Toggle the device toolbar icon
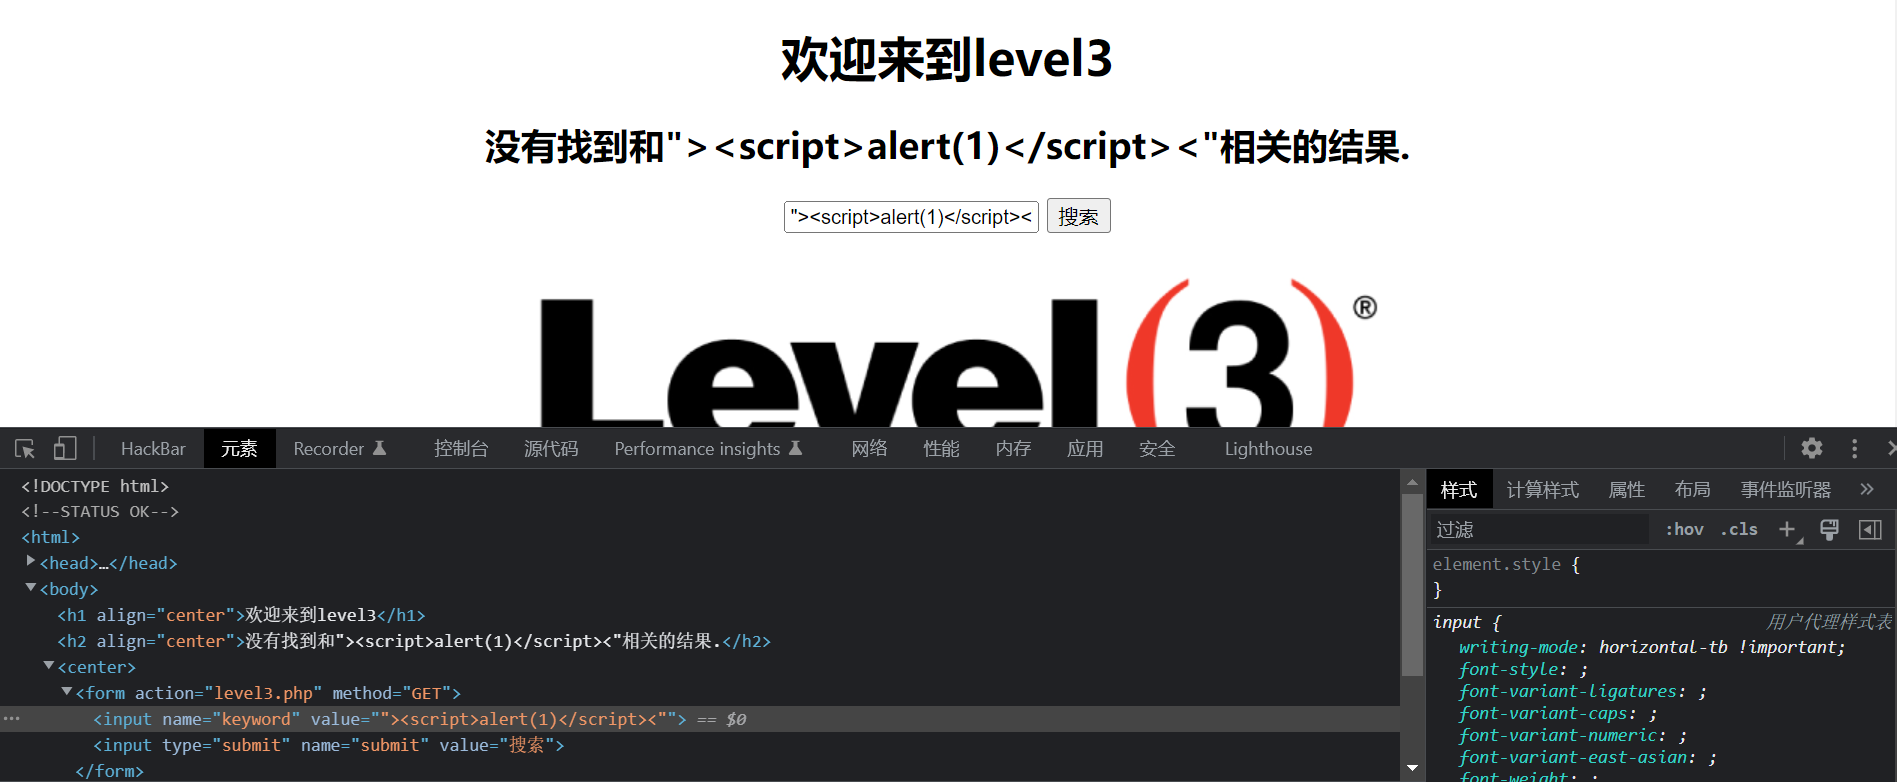This screenshot has height=782, width=1897. coord(65,449)
